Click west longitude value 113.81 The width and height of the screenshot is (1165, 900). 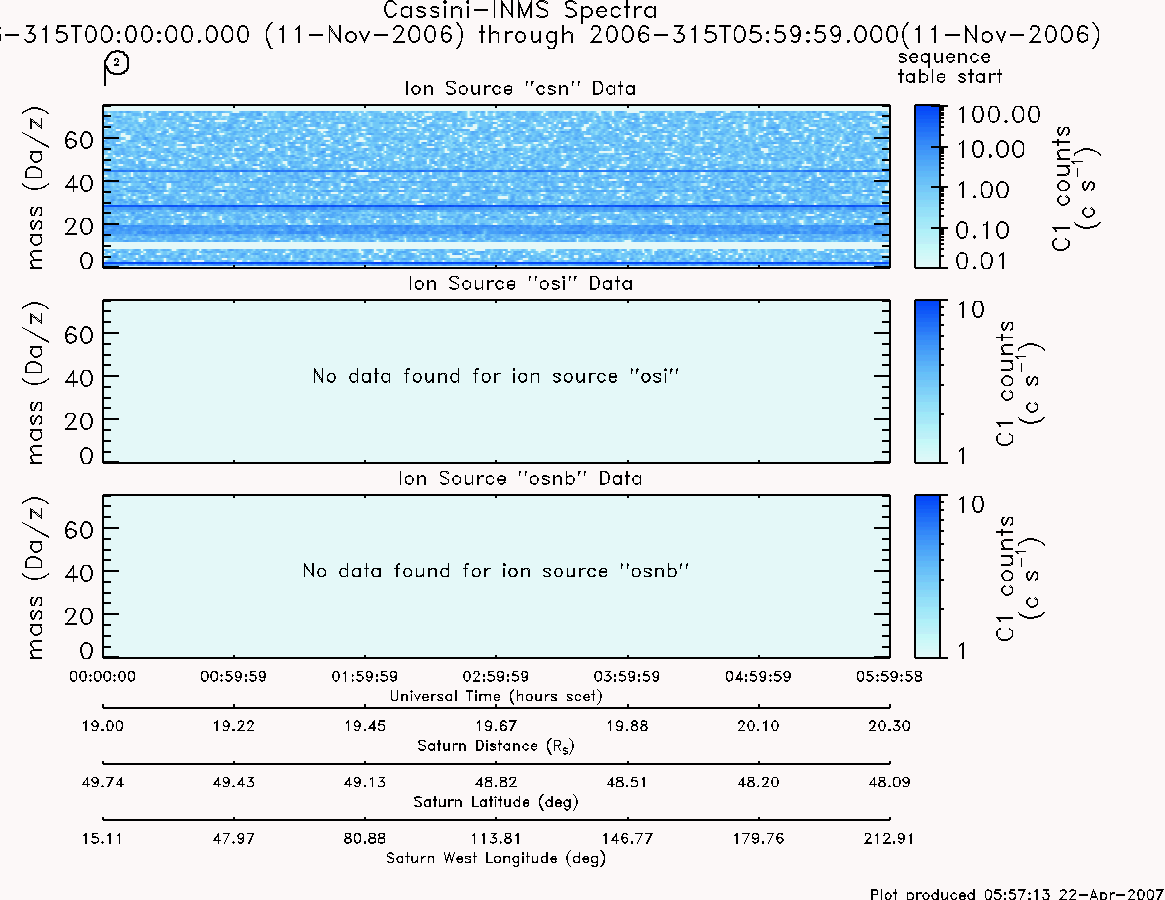(496, 839)
